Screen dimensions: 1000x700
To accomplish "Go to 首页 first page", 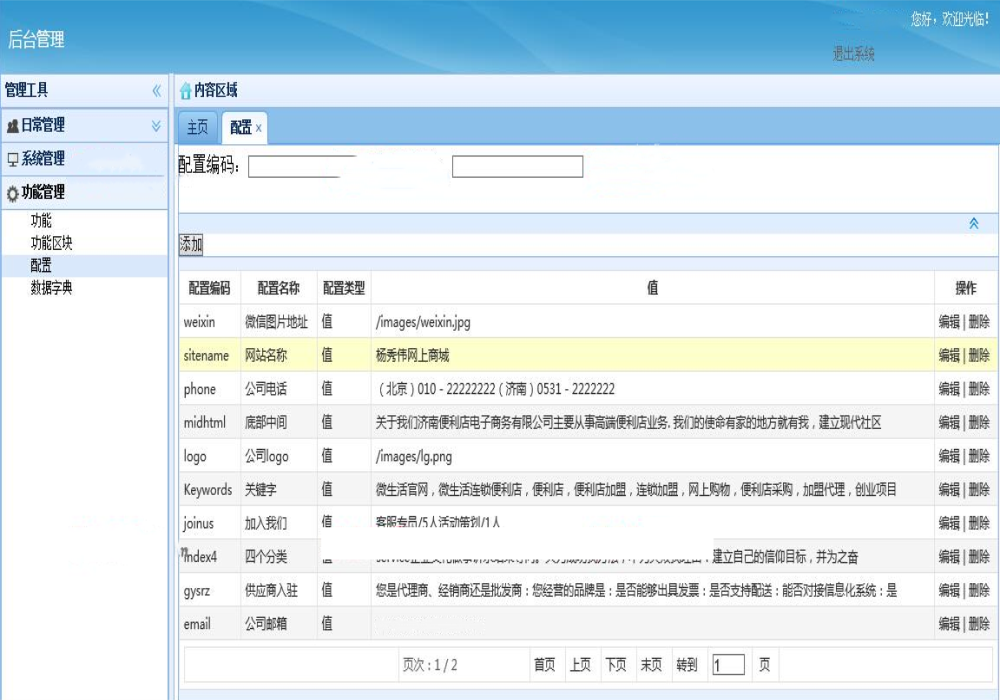I will tap(544, 665).
